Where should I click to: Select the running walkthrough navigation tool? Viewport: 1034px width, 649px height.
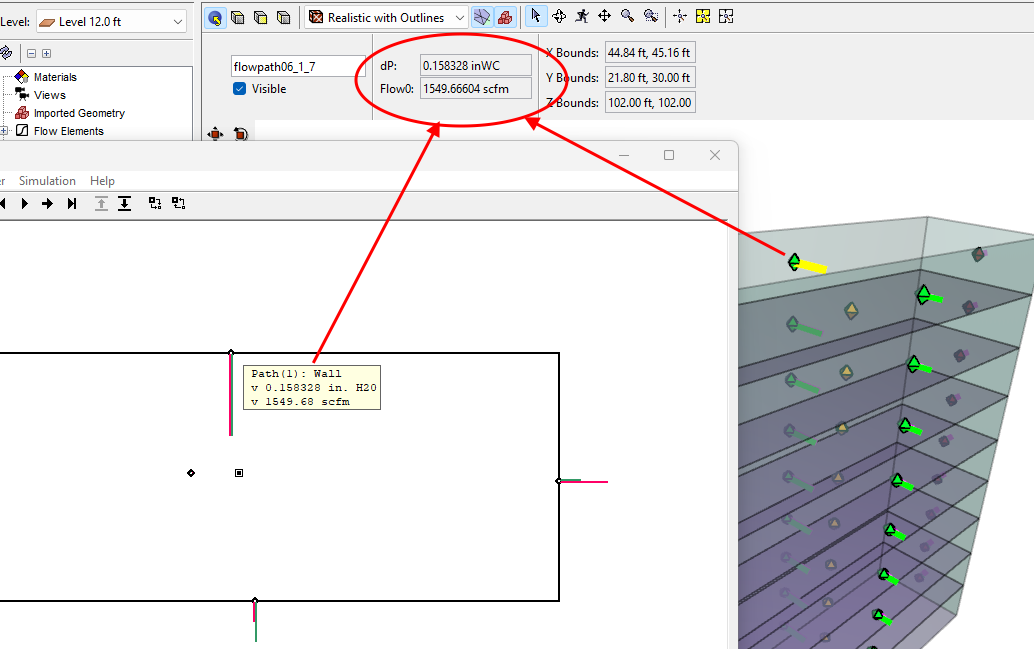click(x=582, y=16)
